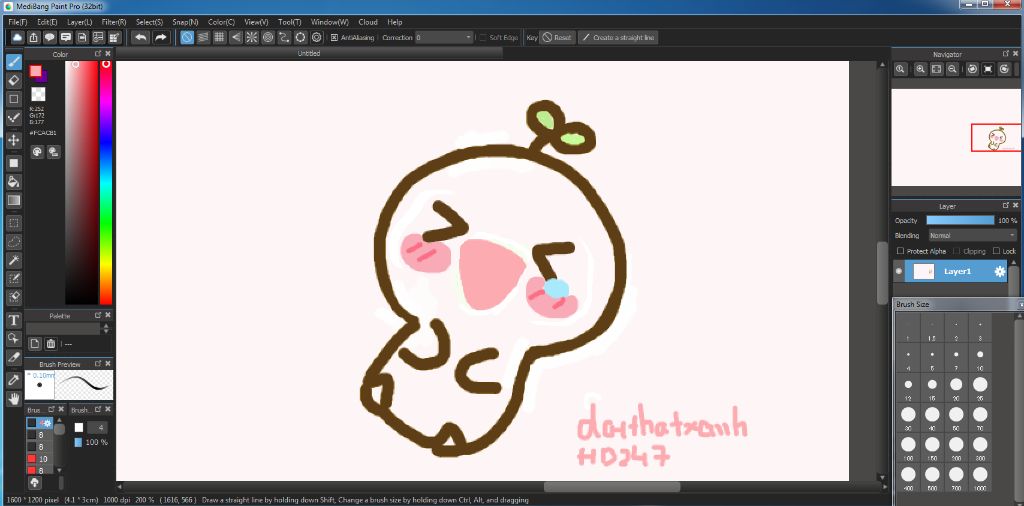This screenshot has height=506, width=1024.
Task: Open the Window(W) menu
Action: coord(330,22)
